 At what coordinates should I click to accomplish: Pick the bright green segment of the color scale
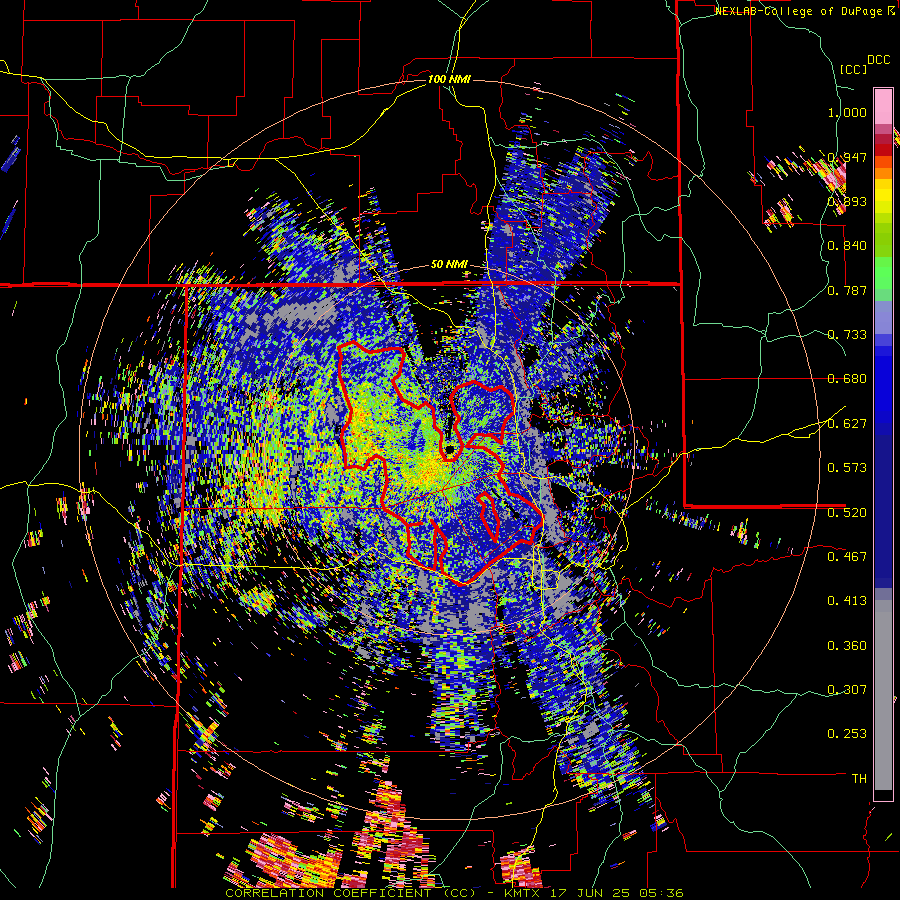point(883,273)
